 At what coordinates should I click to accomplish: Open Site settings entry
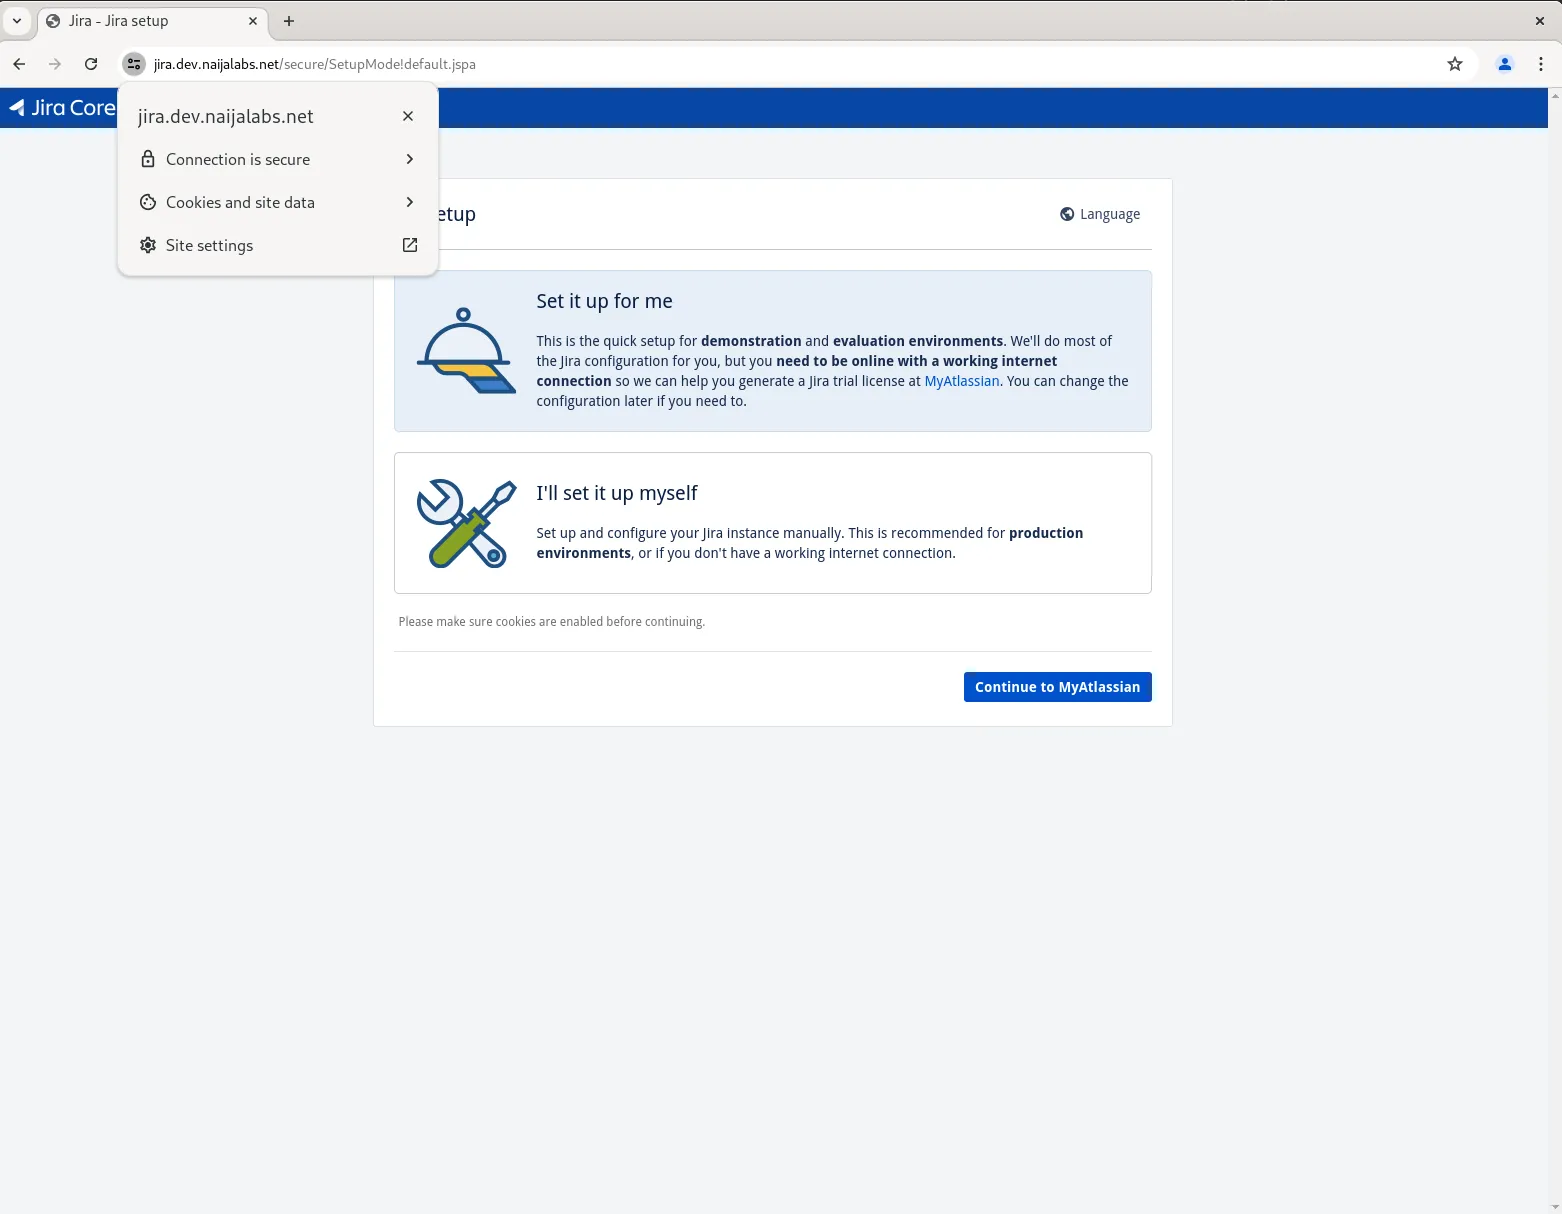[278, 245]
